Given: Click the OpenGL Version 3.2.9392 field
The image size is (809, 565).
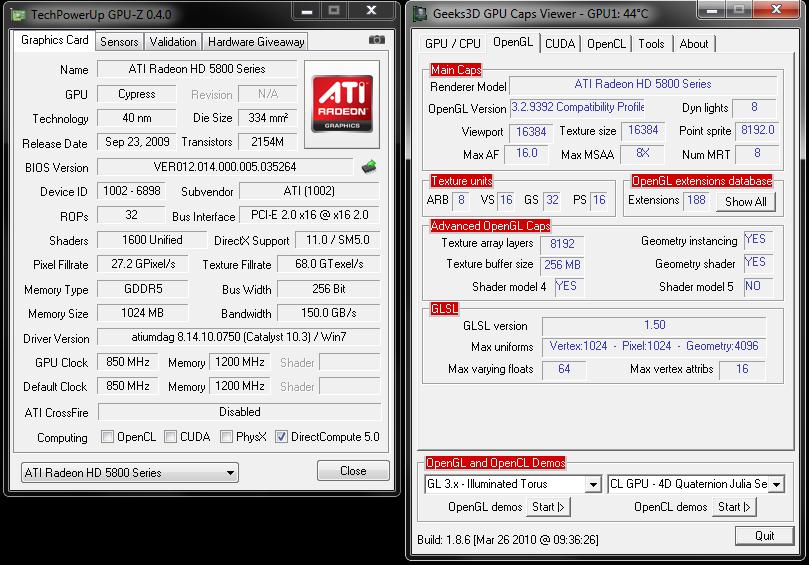Looking at the screenshot, I should (x=577, y=107).
